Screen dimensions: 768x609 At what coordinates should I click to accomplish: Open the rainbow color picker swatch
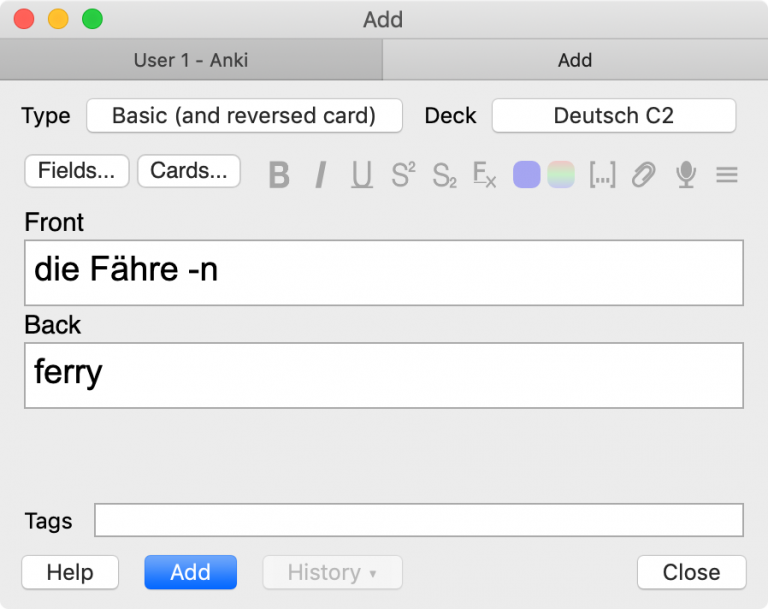coord(561,174)
